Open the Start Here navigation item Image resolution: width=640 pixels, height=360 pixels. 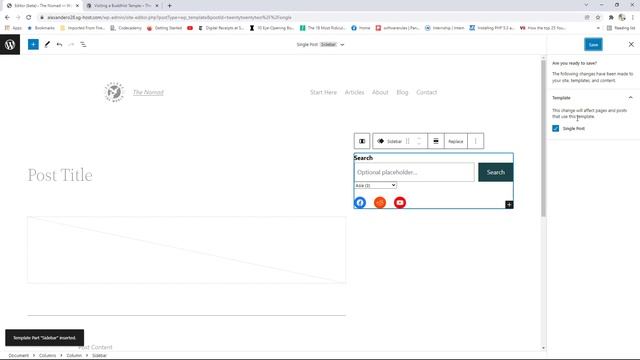coord(323,92)
